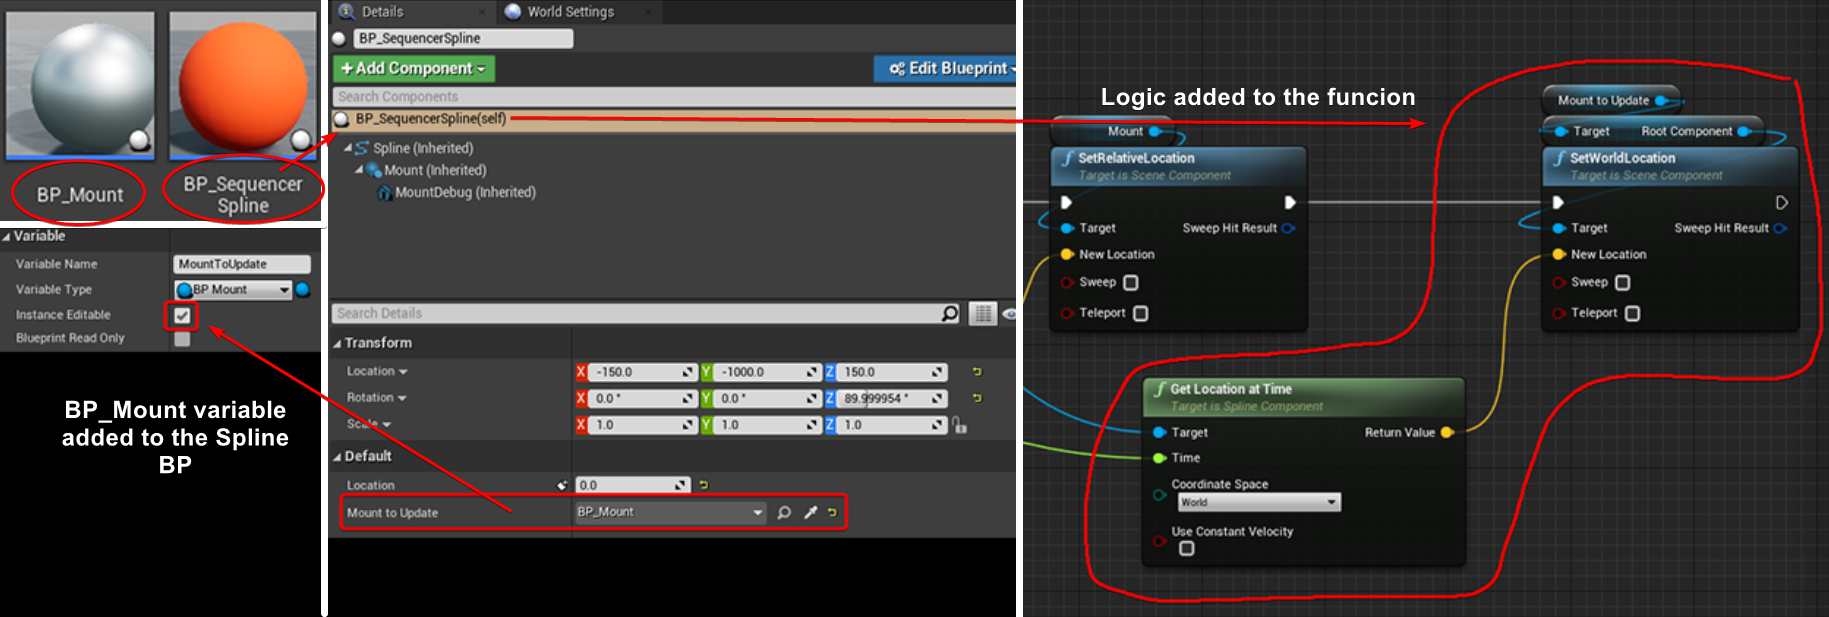The height and width of the screenshot is (617, 1829).
Task: Click the Variable Type blue color pill
Action: [x=303, y=290]
